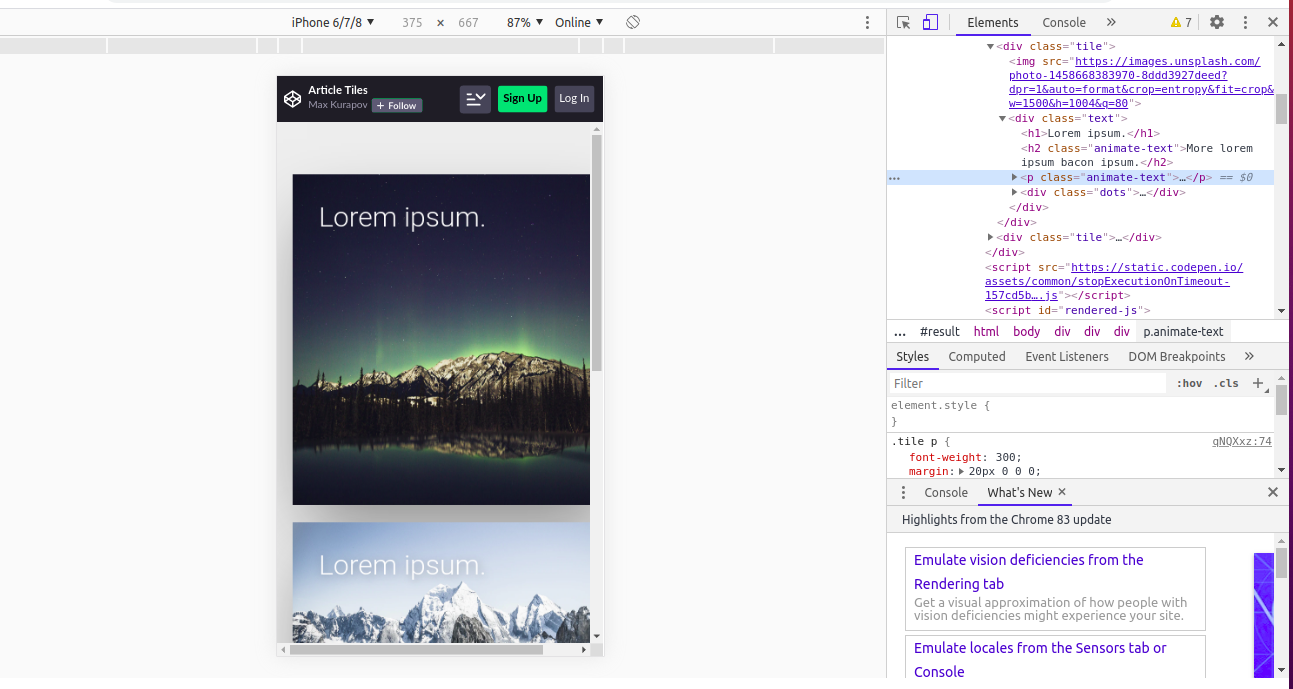Click the breadcrumb ellipsis to show ancestors
This screenshot has width=1293, height=689.
[x=900, y=332]
